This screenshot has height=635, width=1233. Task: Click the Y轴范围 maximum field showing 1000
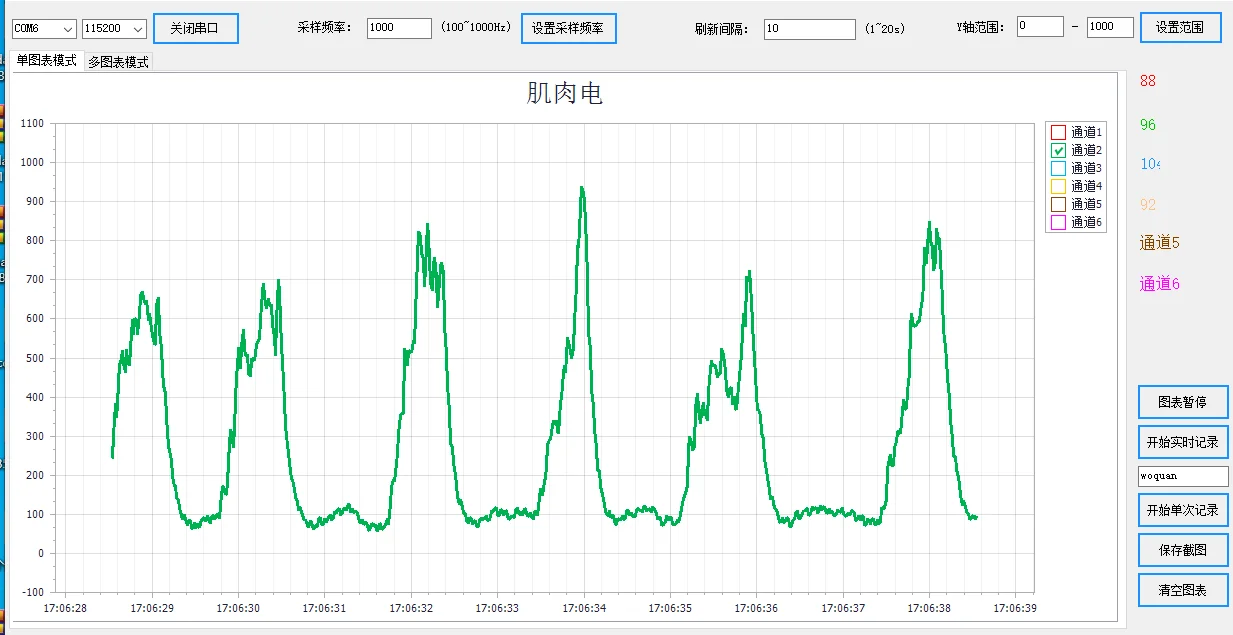coord(1110,27)
